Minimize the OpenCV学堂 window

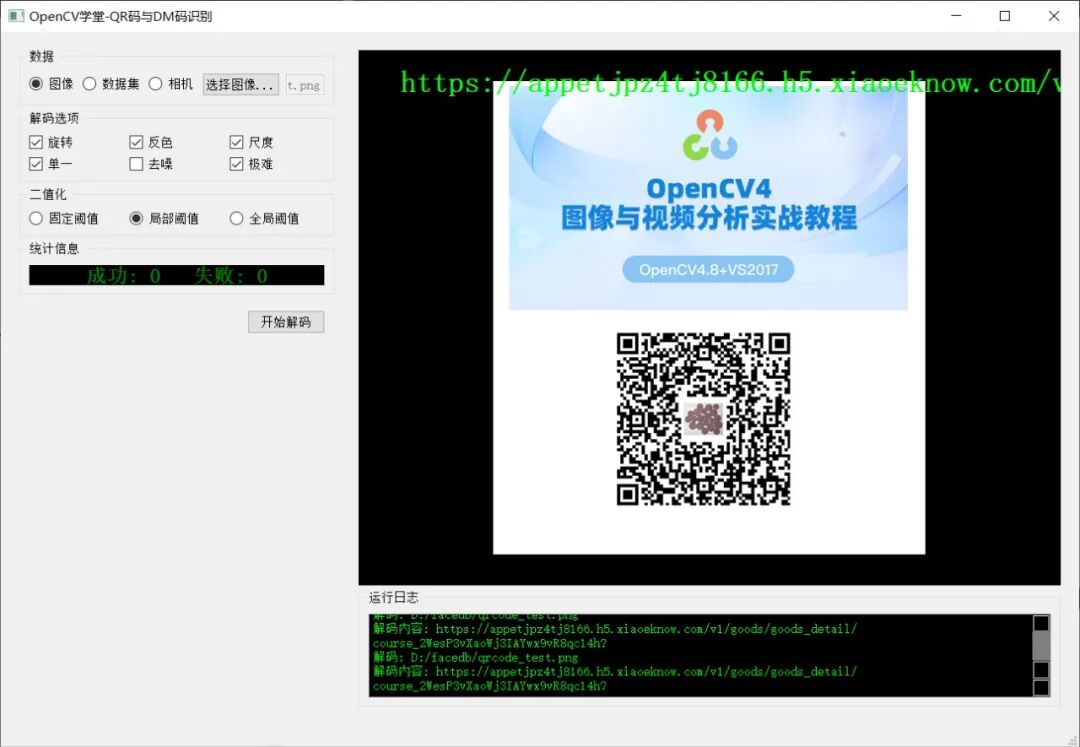[x=956, y=16]
